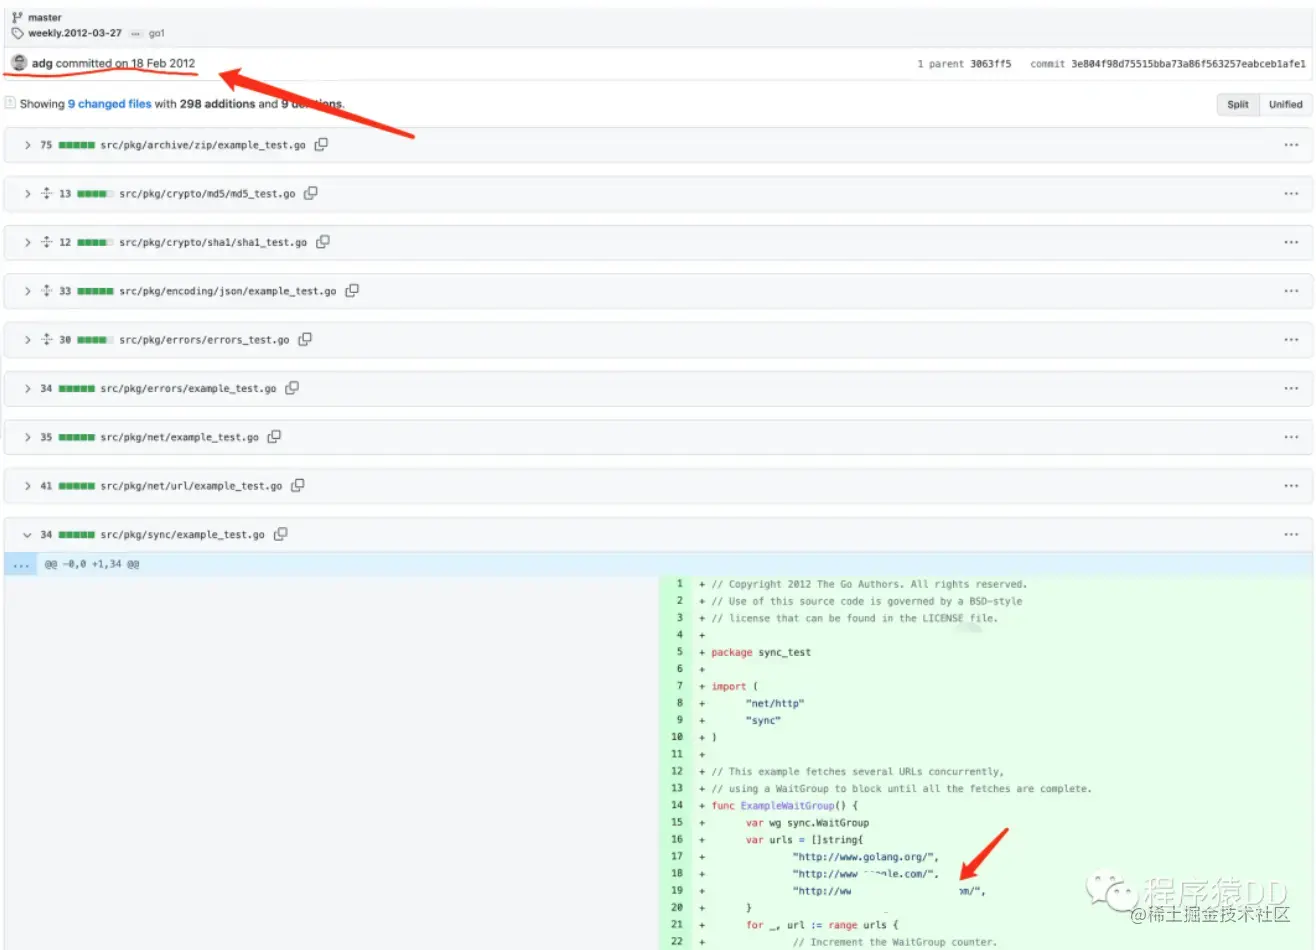Copy path of net/url/example_test.go
The width and height of the screenshot is (1316, 950).
(x=298, y=485)
